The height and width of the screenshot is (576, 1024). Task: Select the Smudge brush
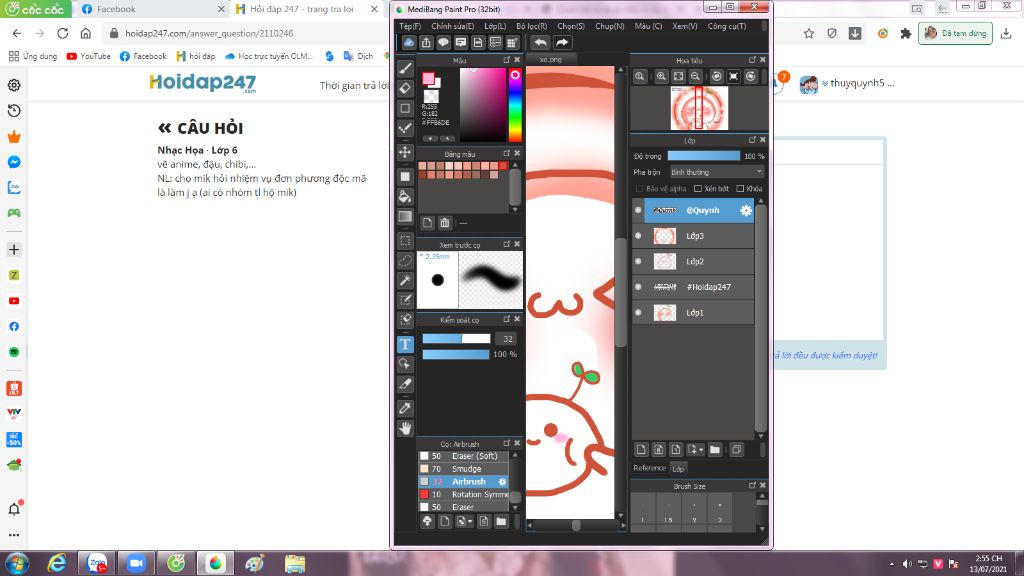coord(463,469)
